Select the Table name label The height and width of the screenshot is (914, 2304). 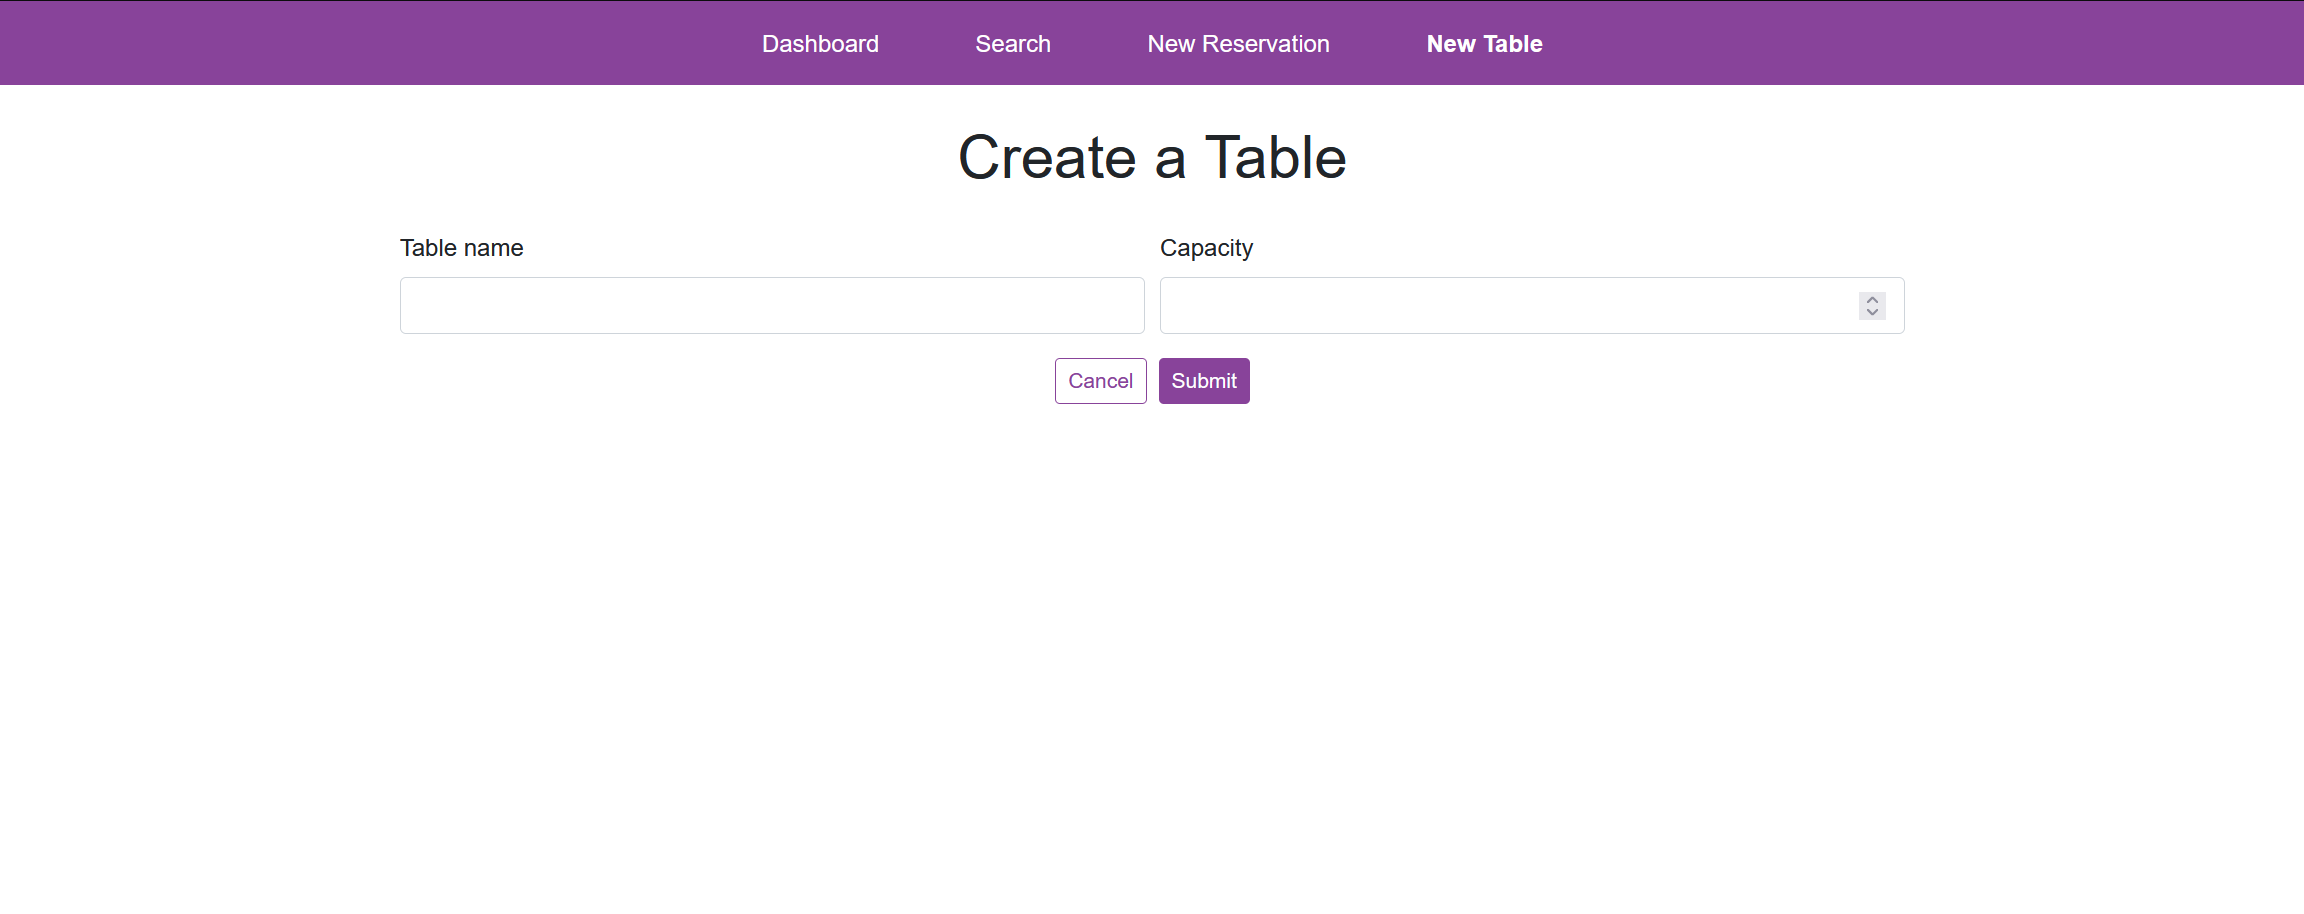click(461, 247)
